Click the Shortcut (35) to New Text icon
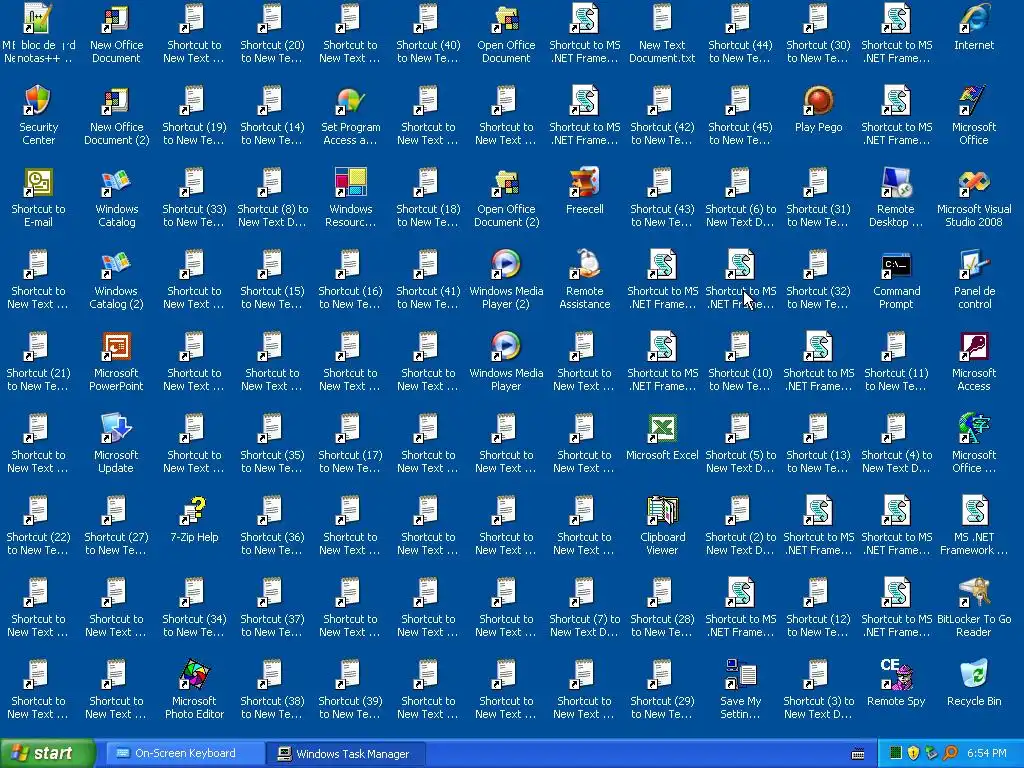 pyautogui.click(x=272, y=442)
